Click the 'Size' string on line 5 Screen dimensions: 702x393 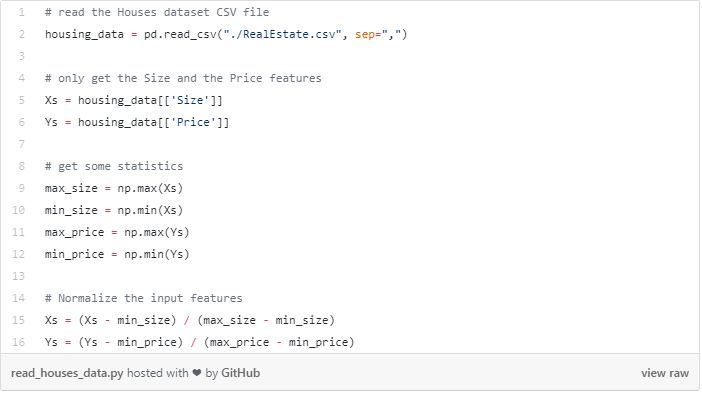pyautogui.click(x=190, y=100)
